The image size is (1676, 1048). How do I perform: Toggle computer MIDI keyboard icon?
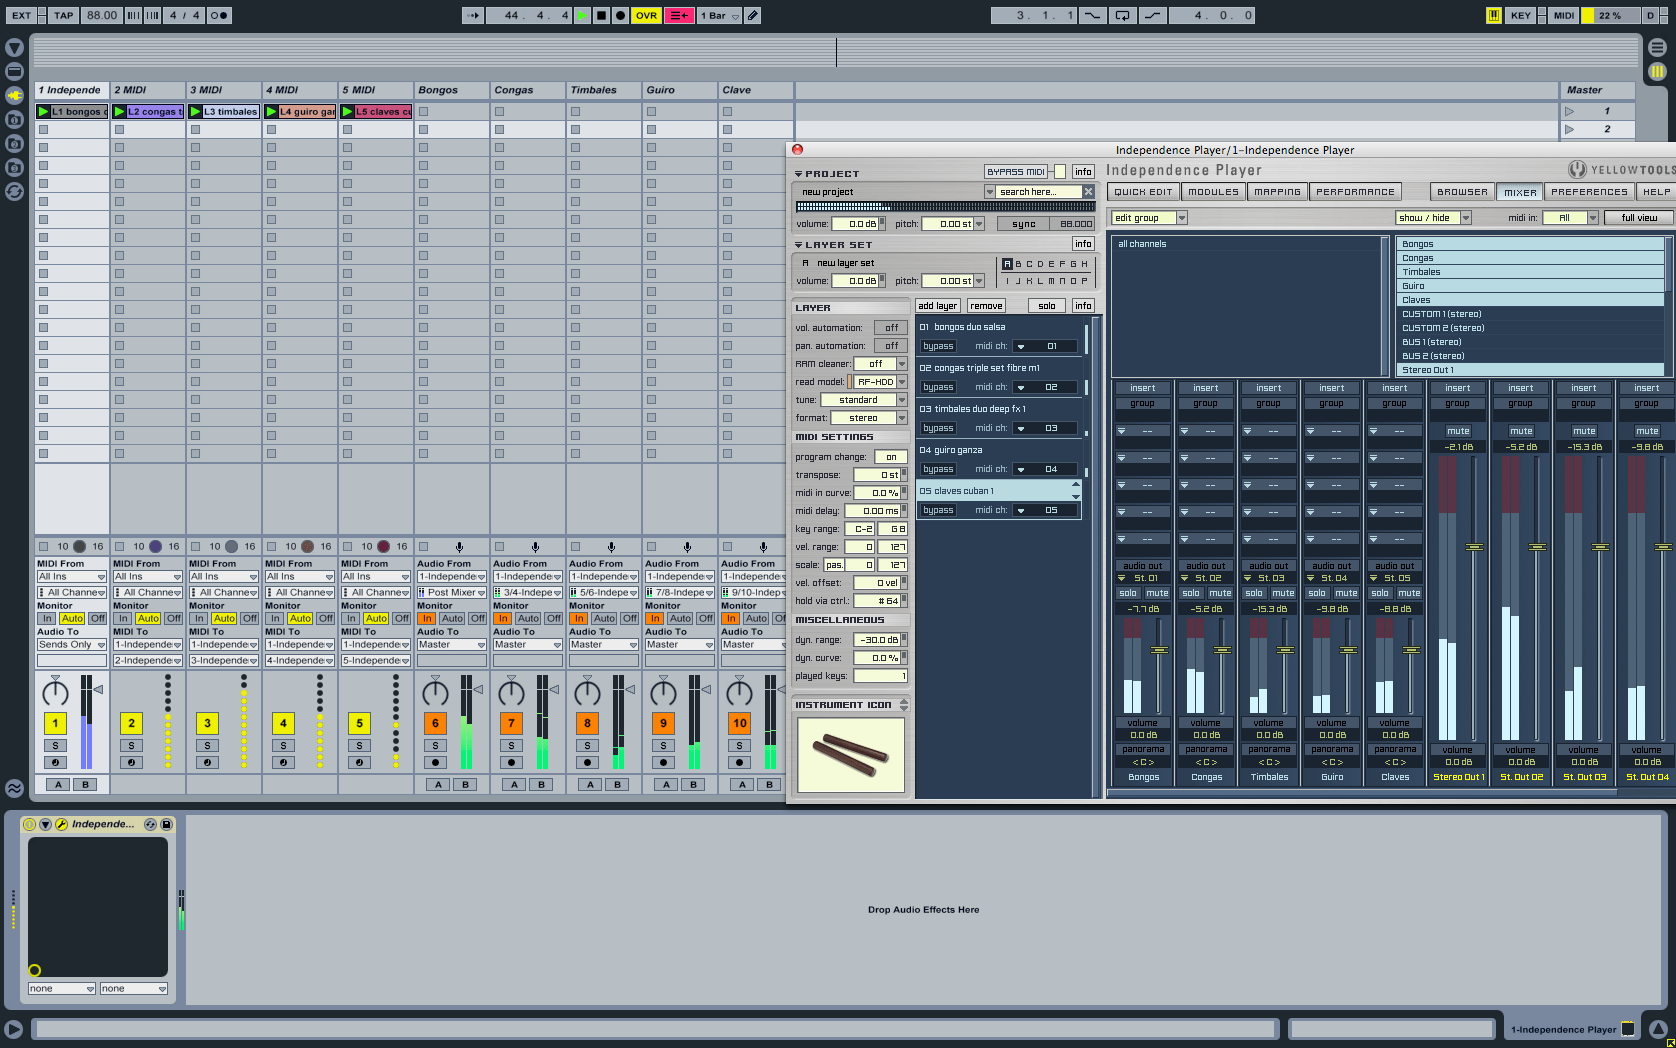pos(1493,15)
